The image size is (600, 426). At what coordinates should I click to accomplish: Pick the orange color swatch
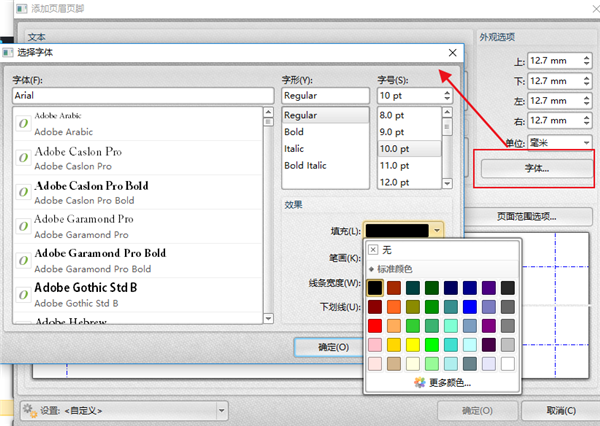click(394, 307)
